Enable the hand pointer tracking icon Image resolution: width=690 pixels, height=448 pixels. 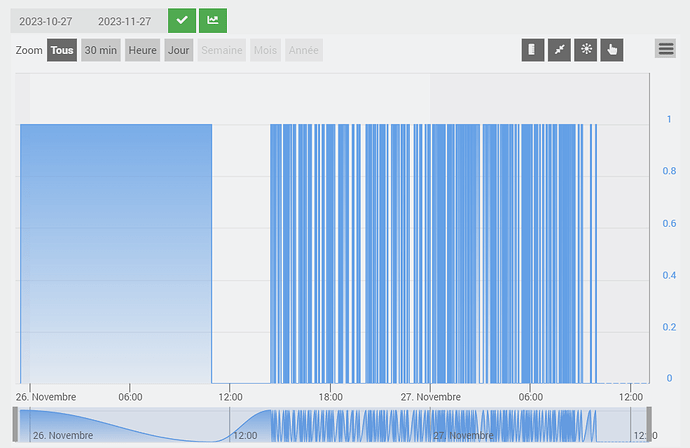[612, 50]
